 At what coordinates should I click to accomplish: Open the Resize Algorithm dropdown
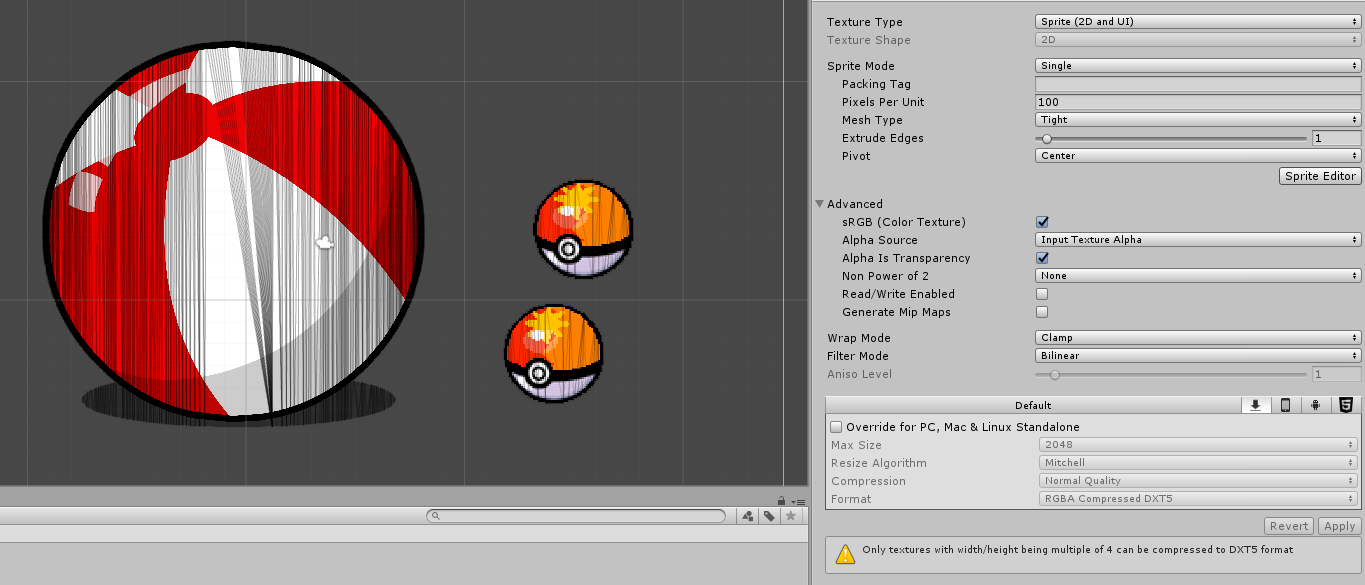point(1198,463)
